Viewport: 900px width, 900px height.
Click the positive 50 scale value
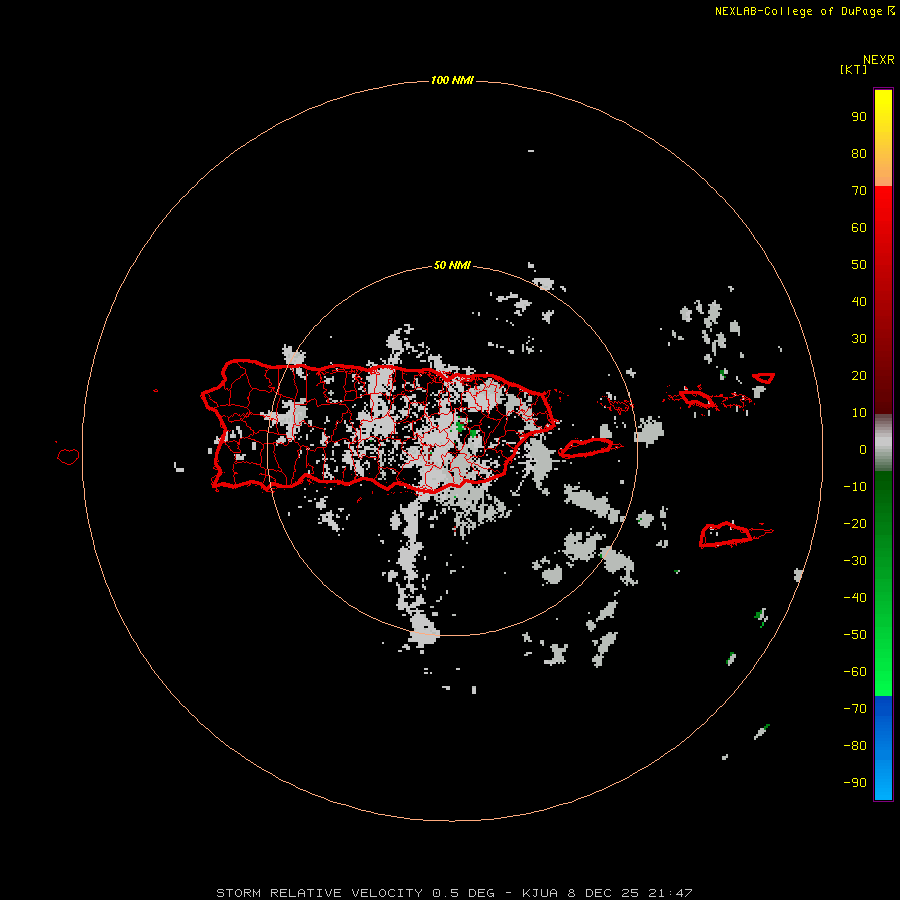click(859, 265)
